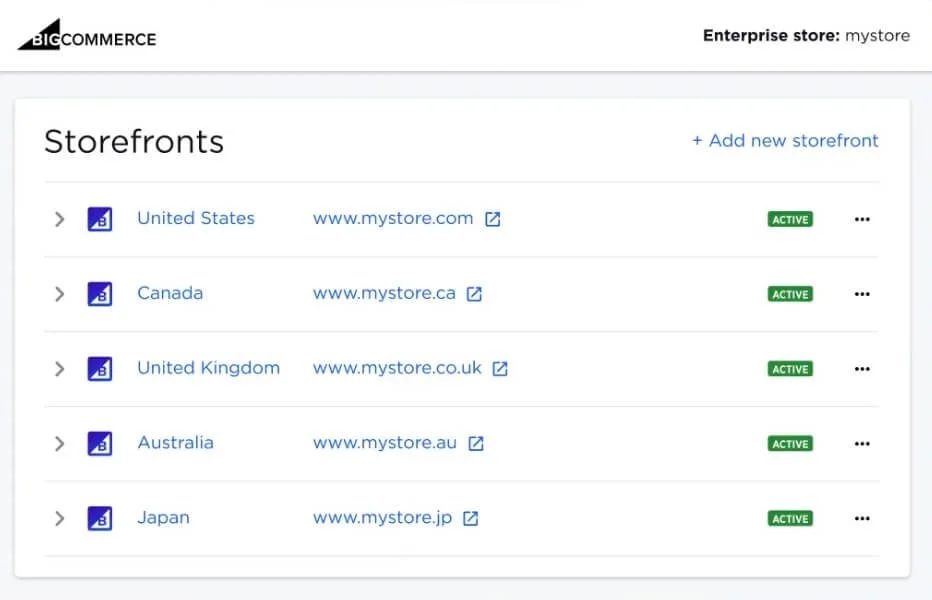This screenshot has height=600, width=932.
Task: Expand the Canada storefront row
Action: [59, 294]
